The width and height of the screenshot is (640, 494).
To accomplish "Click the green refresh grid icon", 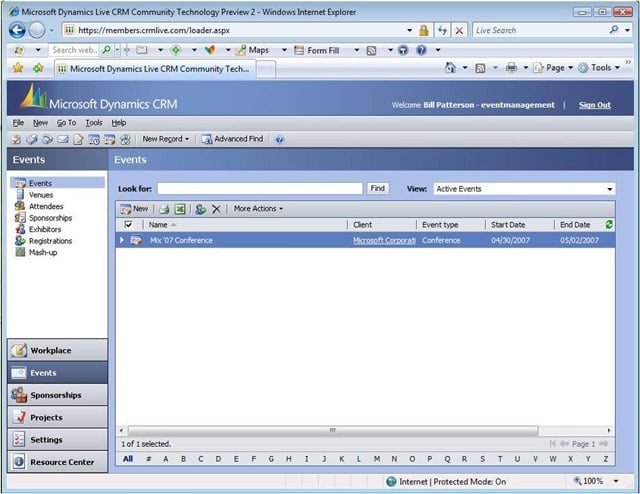I will point(609,224).
